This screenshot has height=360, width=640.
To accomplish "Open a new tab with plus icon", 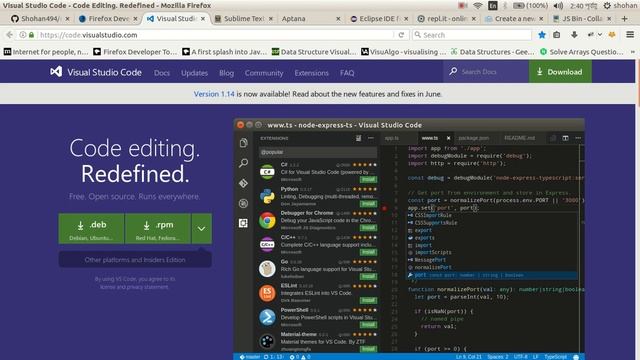I will tap(624, 19).
